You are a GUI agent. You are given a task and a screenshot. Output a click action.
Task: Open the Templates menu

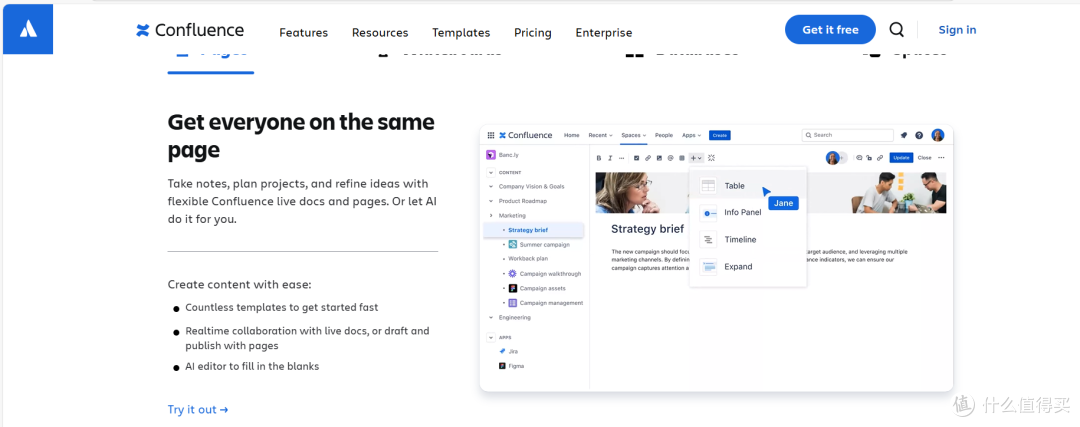tap(461, 32)
